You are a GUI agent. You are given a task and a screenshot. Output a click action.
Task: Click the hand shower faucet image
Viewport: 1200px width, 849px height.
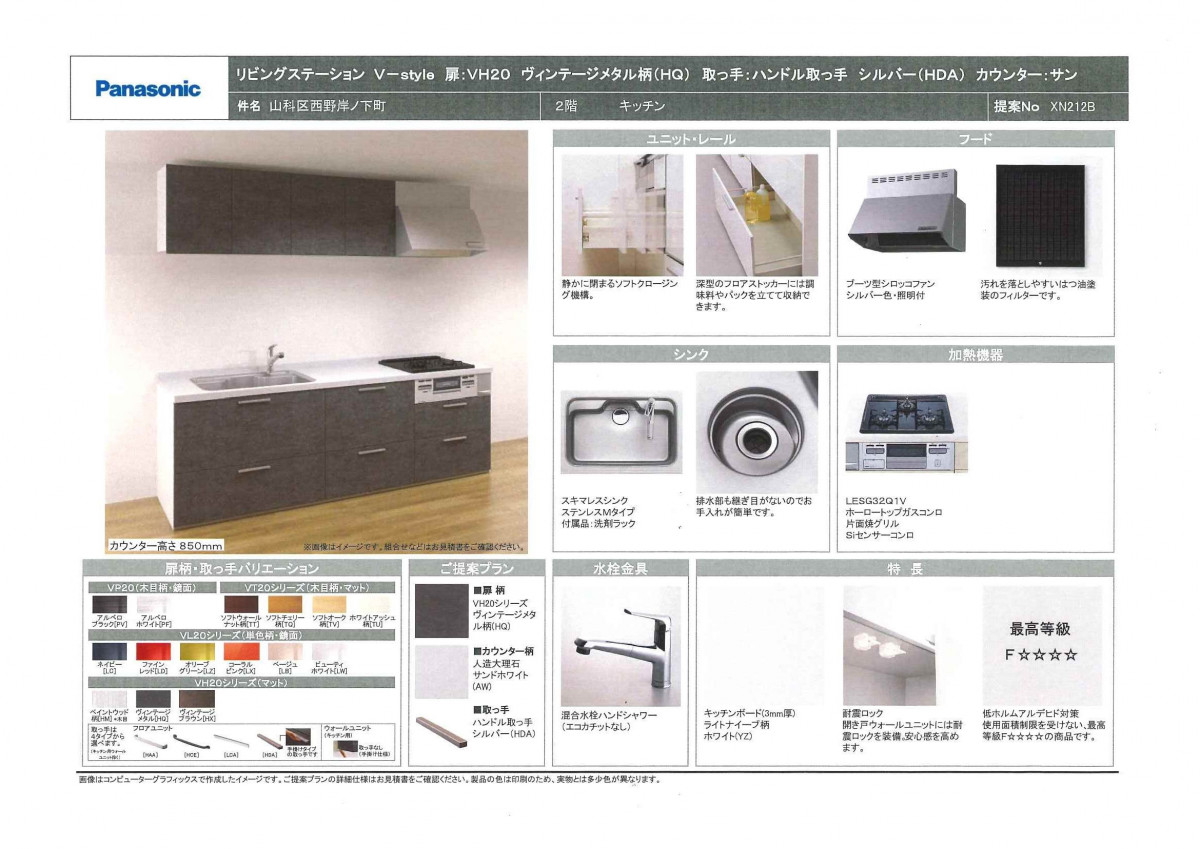(620, 646)
